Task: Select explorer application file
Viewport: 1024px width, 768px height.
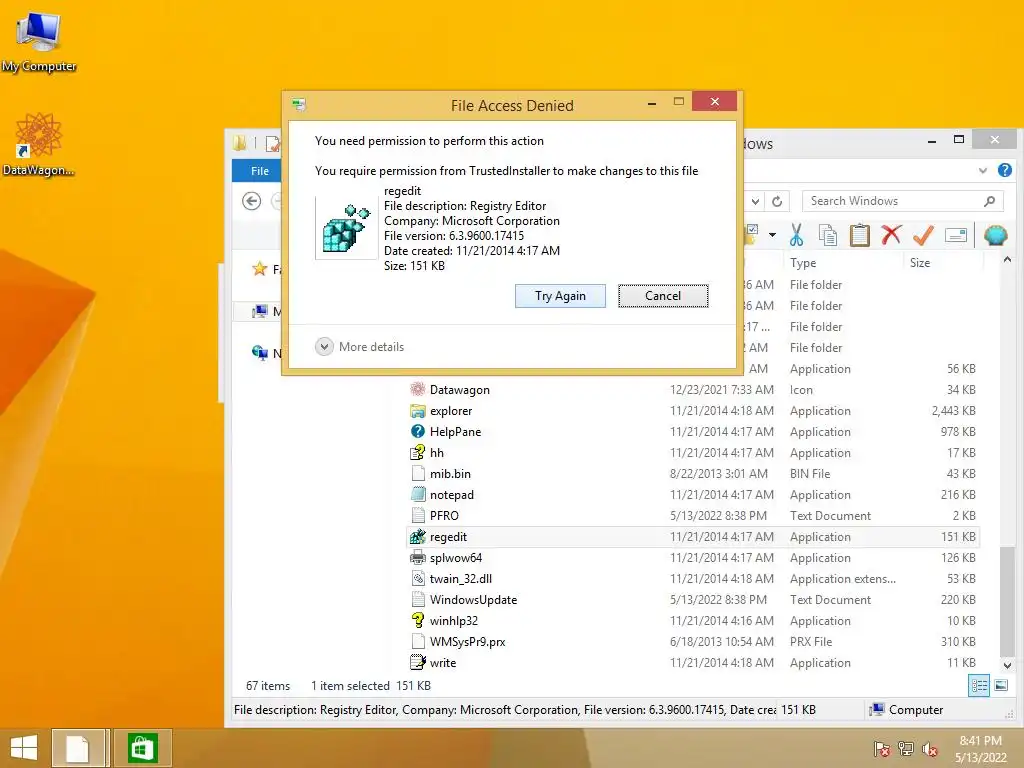Action: click(x=451, y=411)
